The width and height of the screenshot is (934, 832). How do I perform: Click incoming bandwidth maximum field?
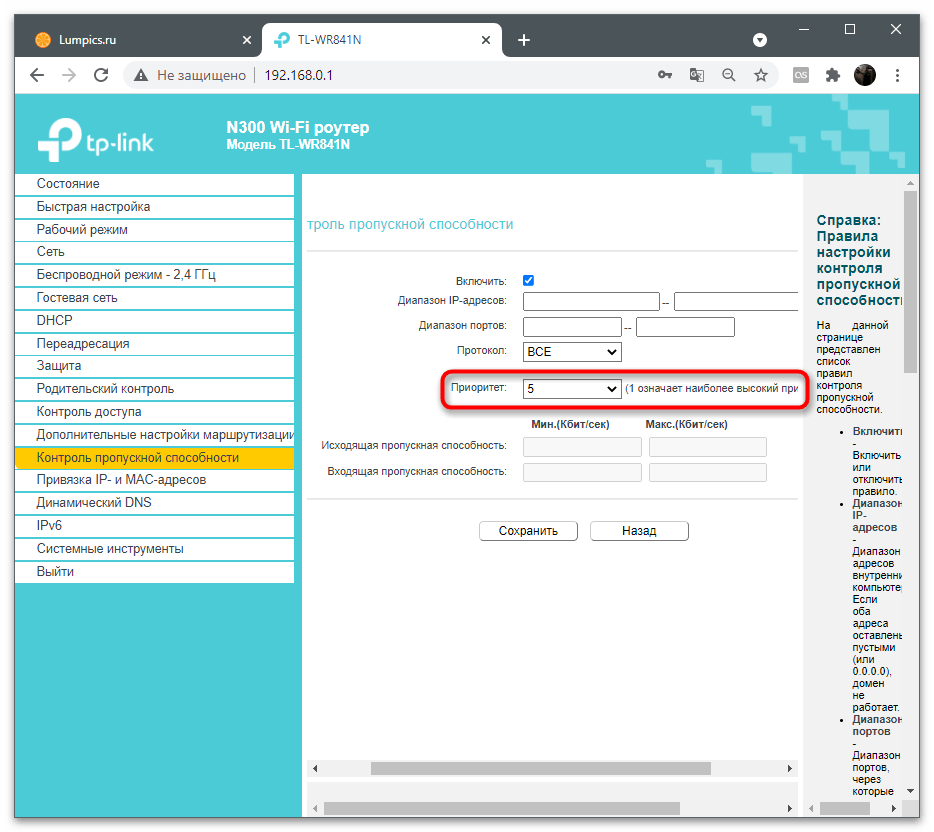(x=708, y=472)
